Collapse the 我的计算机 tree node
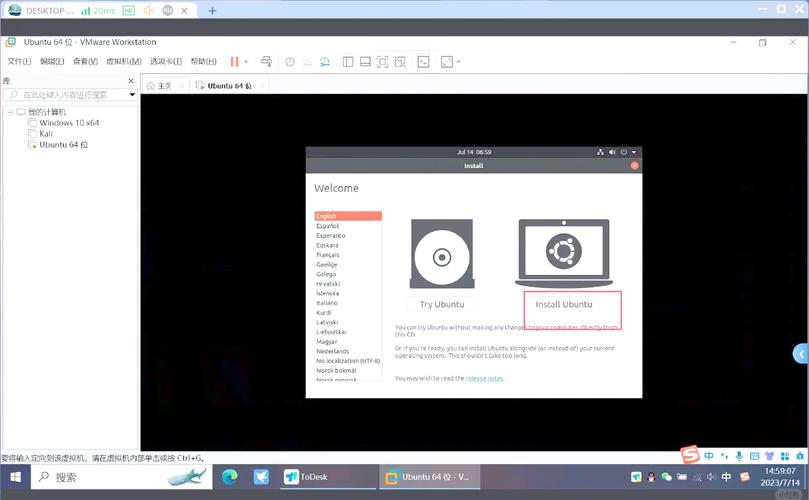Viewport: 809px width, 500px height. (x=10, y=112)
